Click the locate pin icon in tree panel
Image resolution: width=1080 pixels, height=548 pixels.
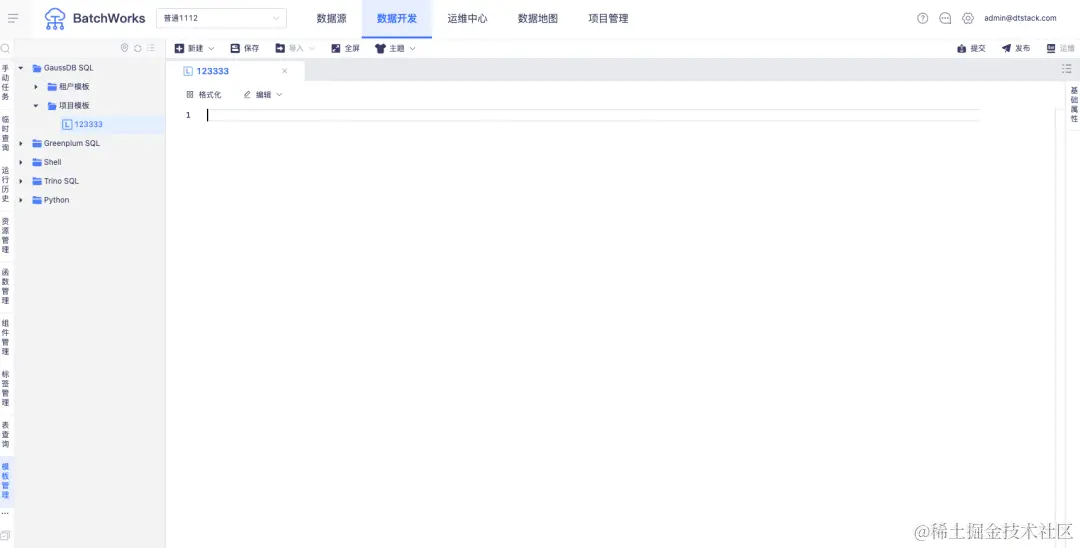(x=125, y=48)
